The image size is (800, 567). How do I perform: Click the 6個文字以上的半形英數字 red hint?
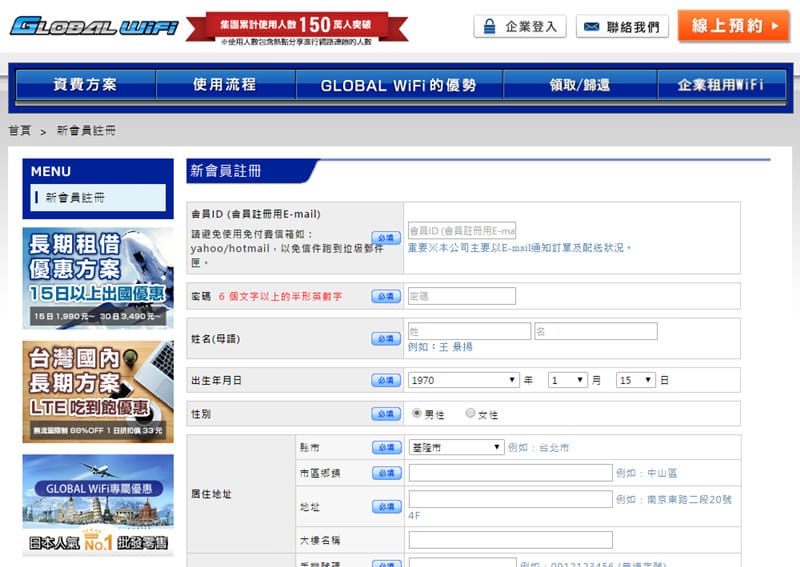280,296
